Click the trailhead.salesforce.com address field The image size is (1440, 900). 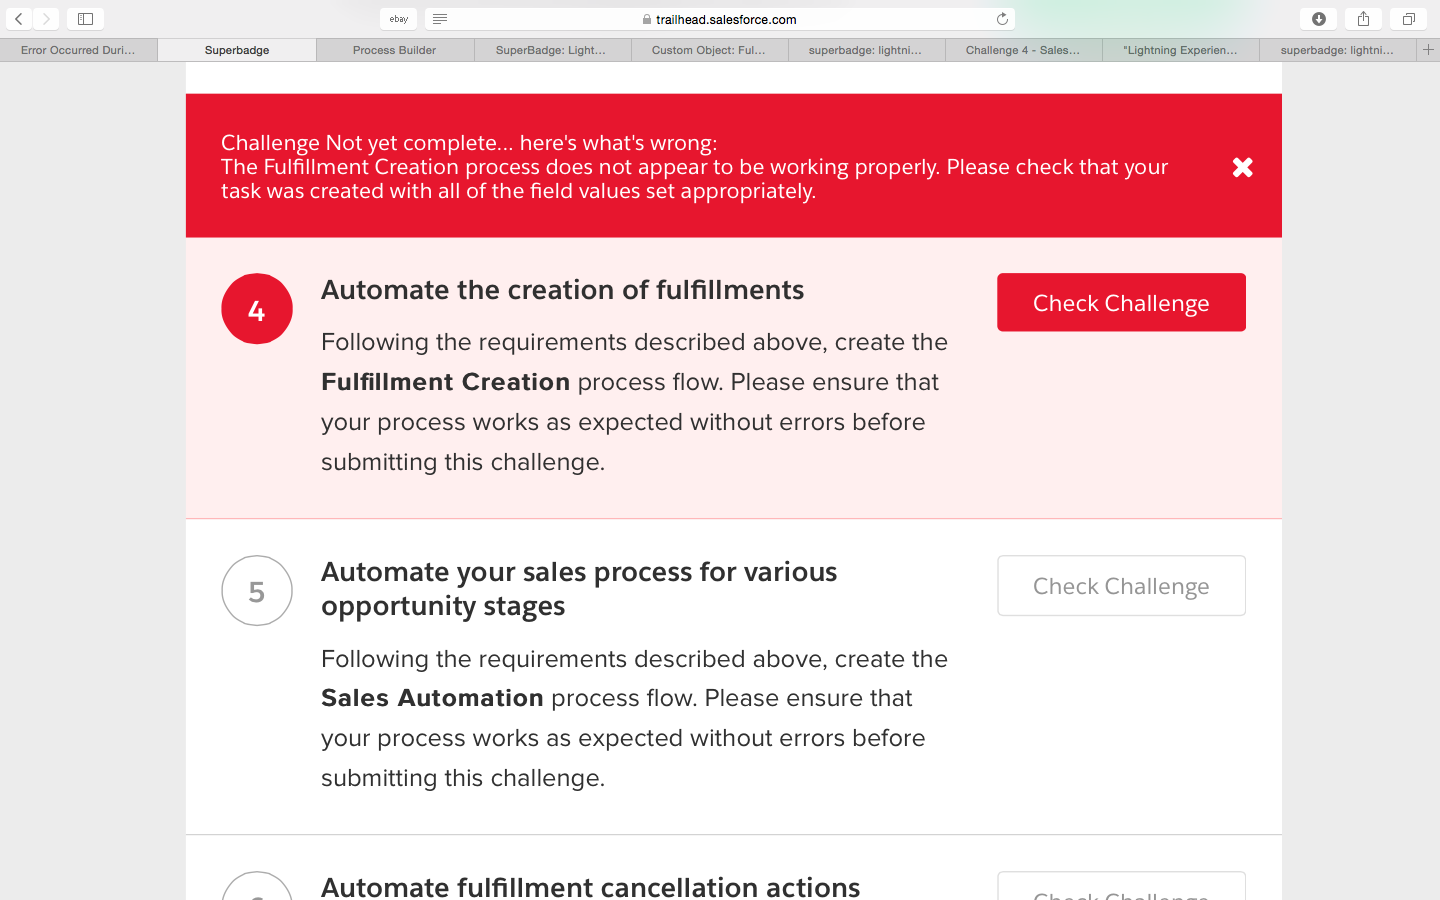click(726, 19)
